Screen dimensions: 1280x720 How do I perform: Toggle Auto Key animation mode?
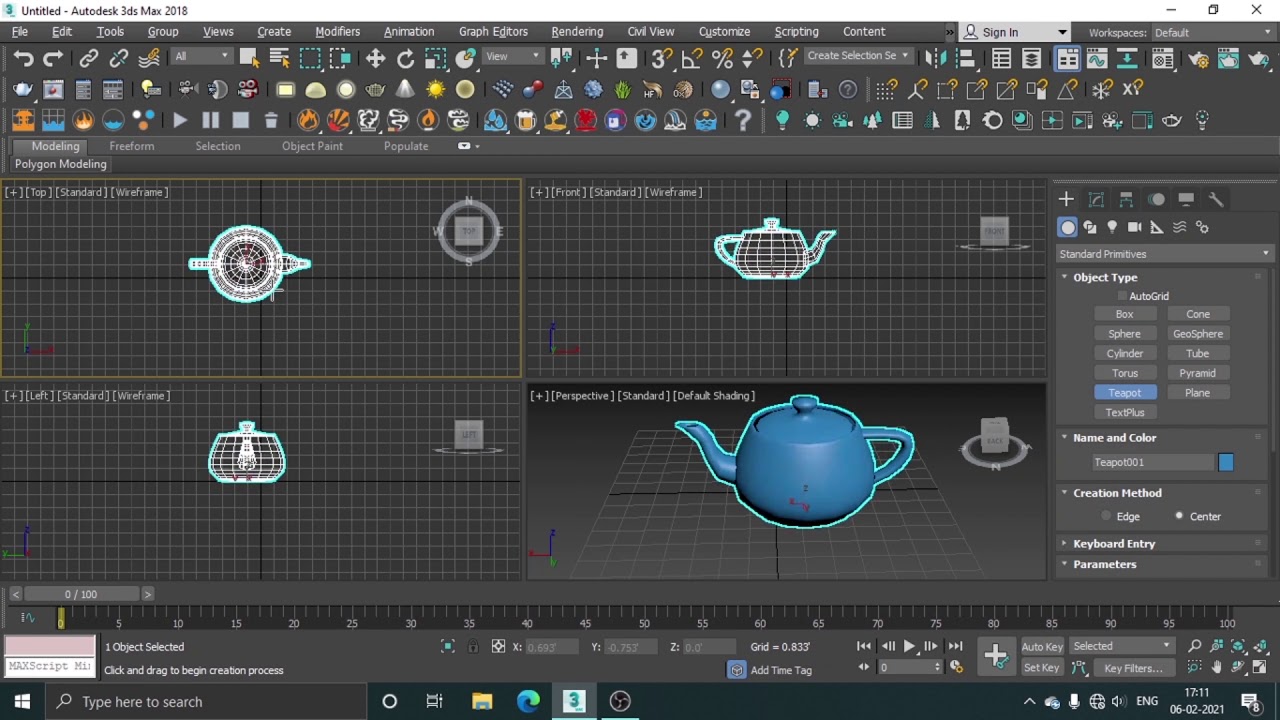(1042, 647)
